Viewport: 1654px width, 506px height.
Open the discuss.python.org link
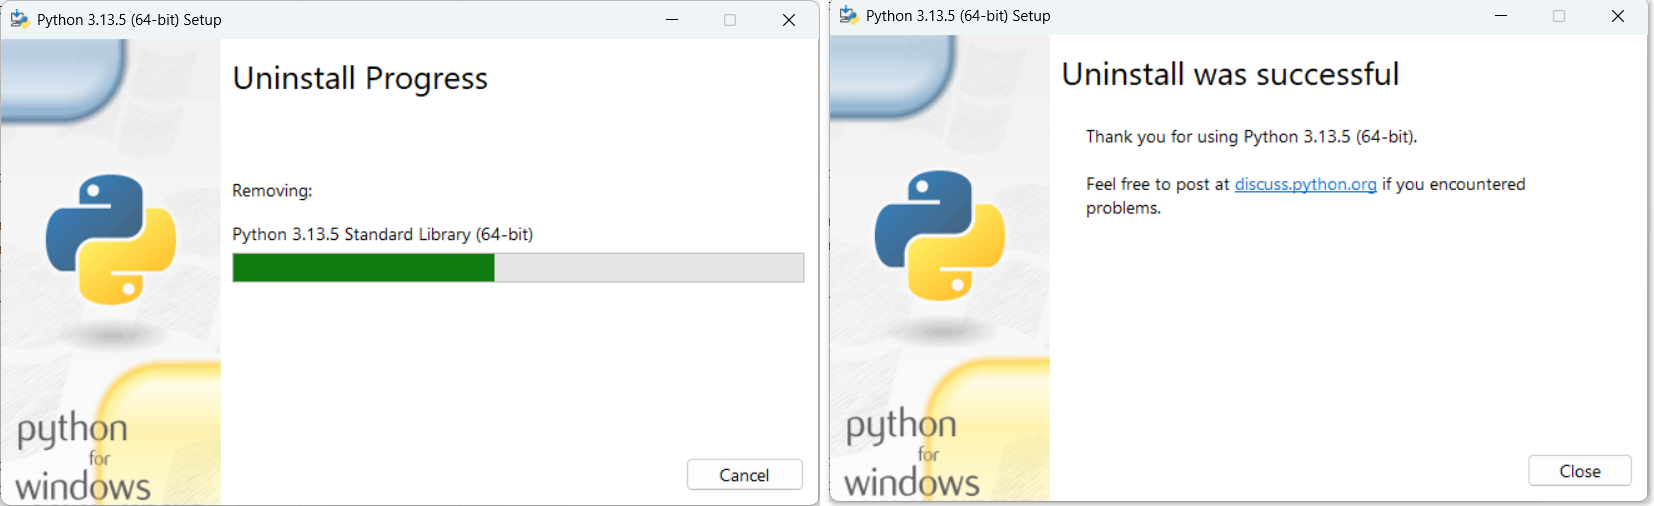[1306, 184]
